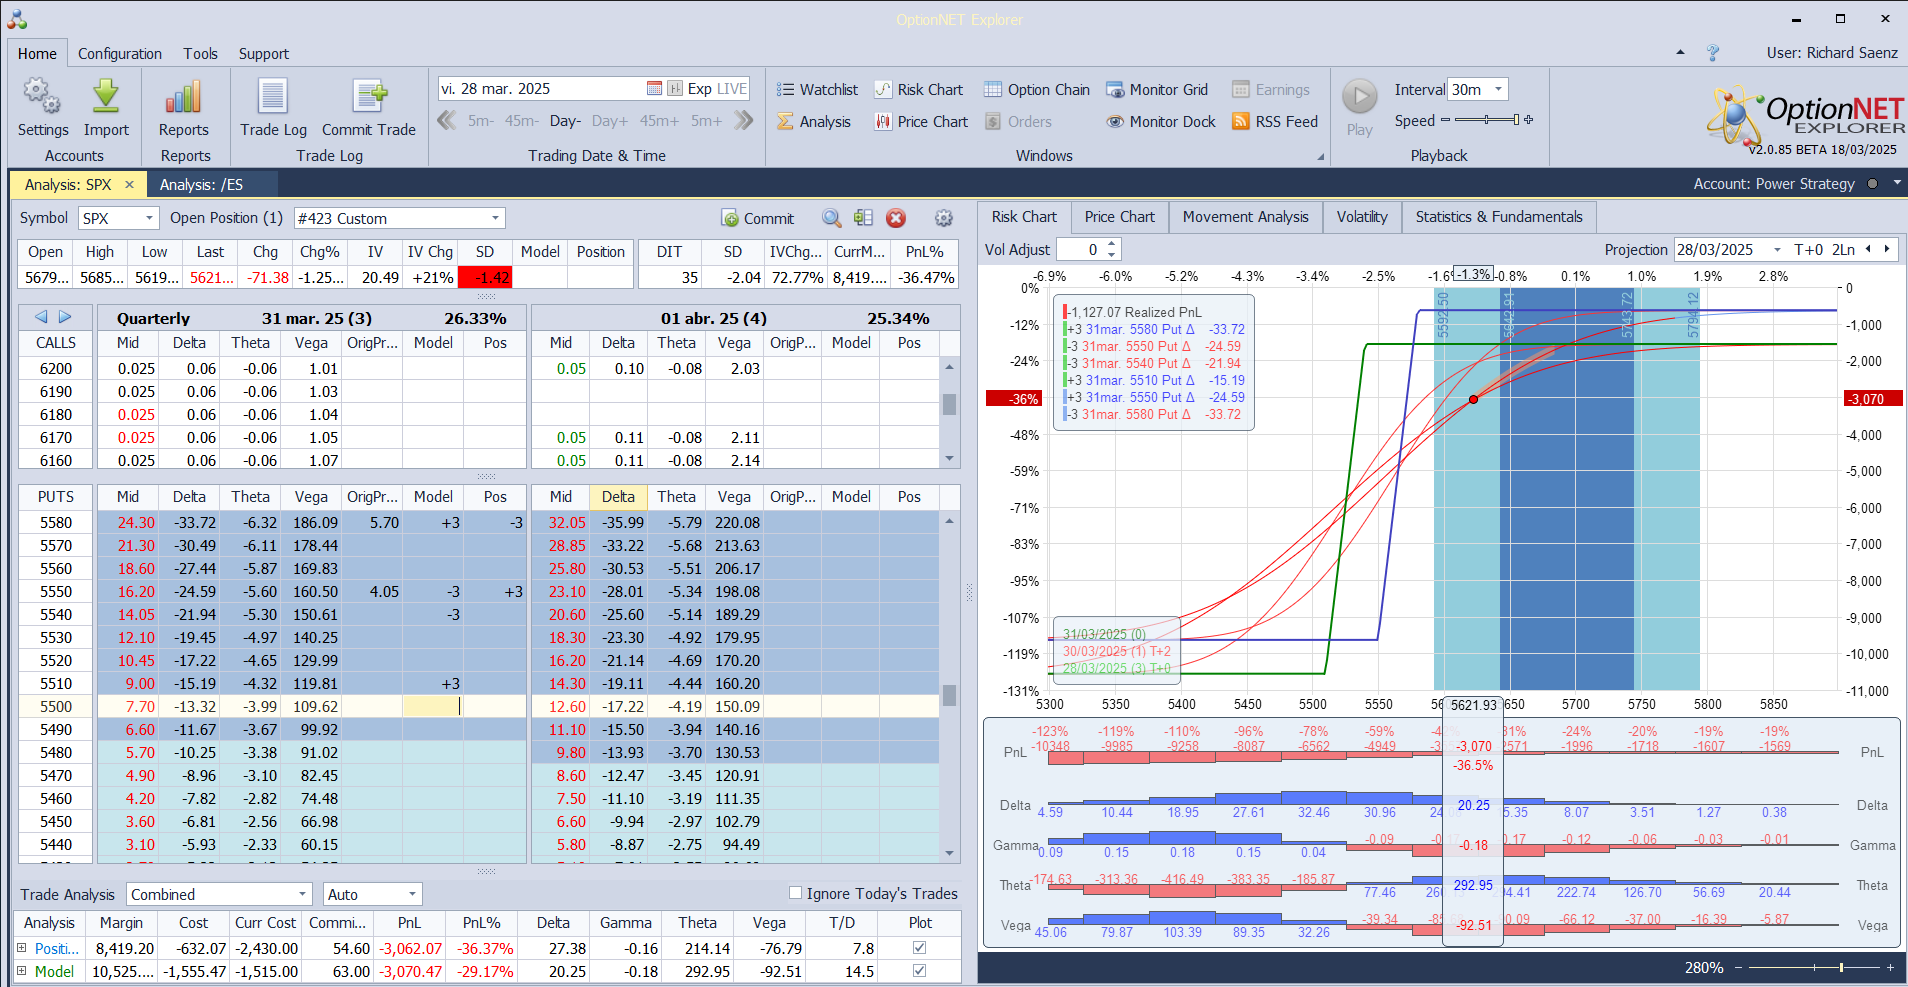Image resolution: width=1908 pixels, height=987 pixels.
Task: Toggle the Plot checkbox for Position row
Action: click(920, 948)
